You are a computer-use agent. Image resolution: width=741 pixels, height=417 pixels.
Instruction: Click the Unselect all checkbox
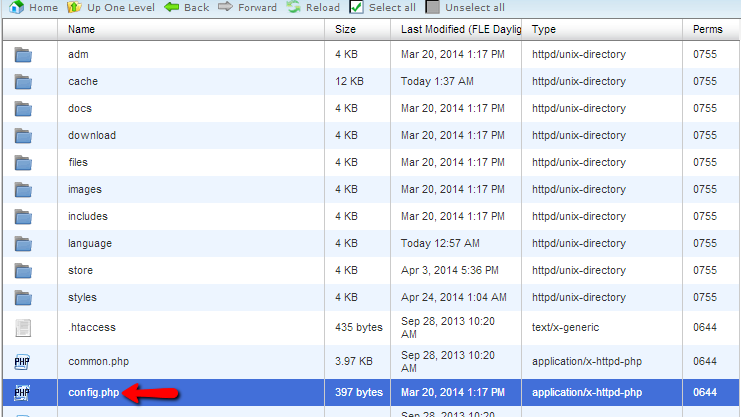433,7
